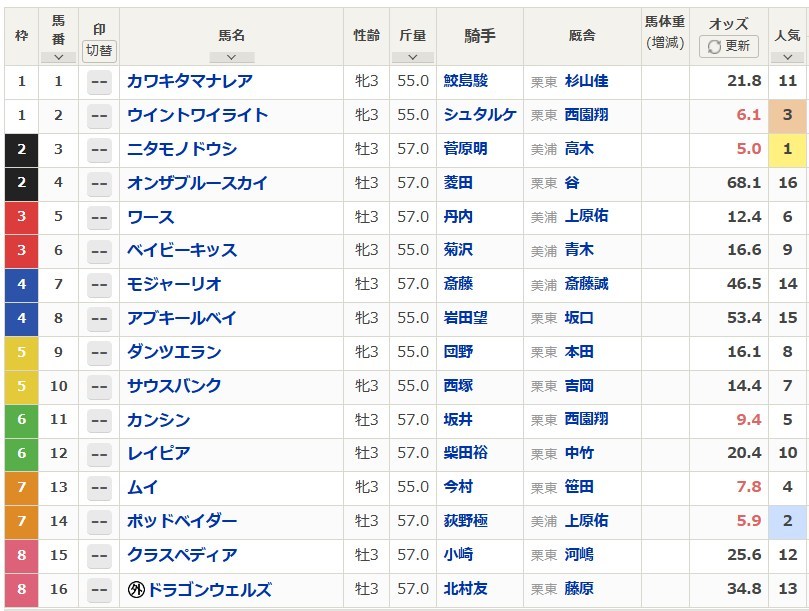The image size is (809, 611).
Task: Open trainer 藤原 stable page
Action: [579, 590]
